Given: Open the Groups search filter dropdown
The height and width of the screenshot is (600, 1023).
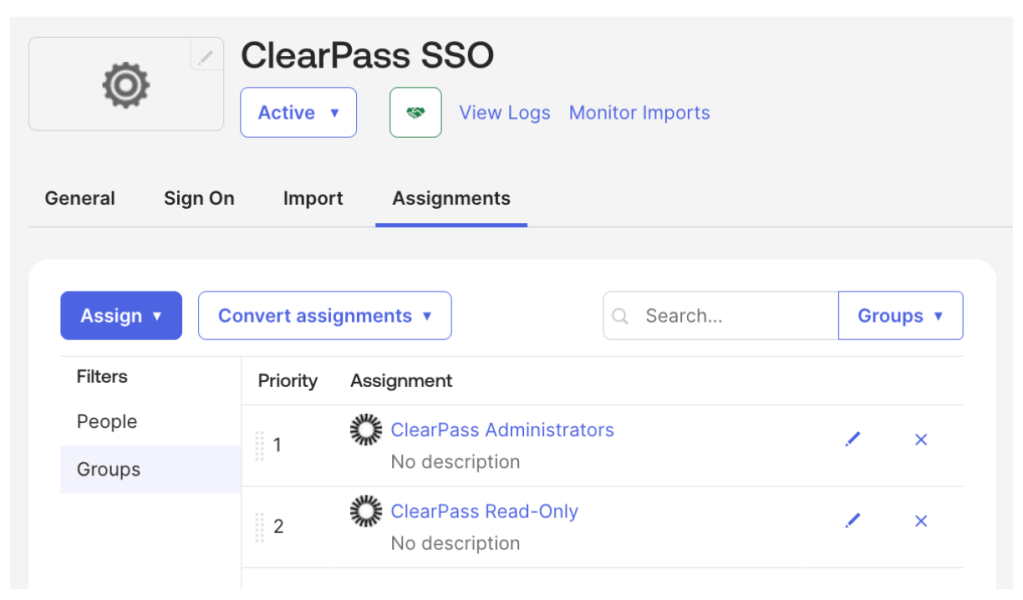Looking at the screenshot, I should (x=900, y=316).
